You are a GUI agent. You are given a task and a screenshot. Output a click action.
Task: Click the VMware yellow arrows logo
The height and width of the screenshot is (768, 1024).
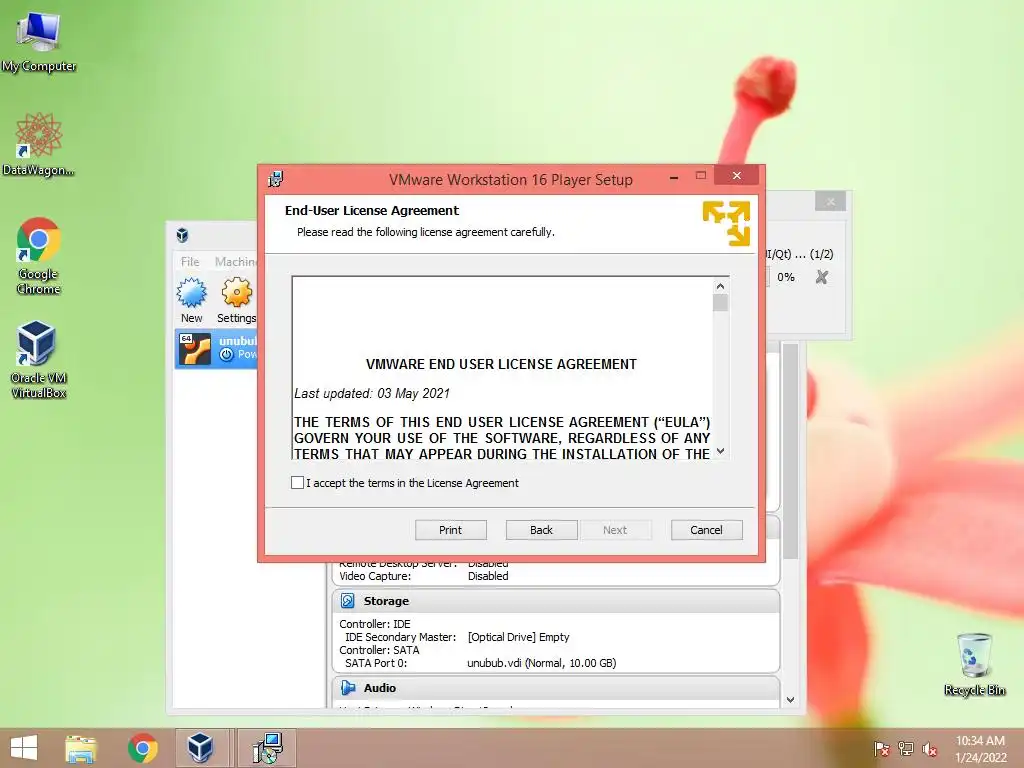(x=726, y=223)
